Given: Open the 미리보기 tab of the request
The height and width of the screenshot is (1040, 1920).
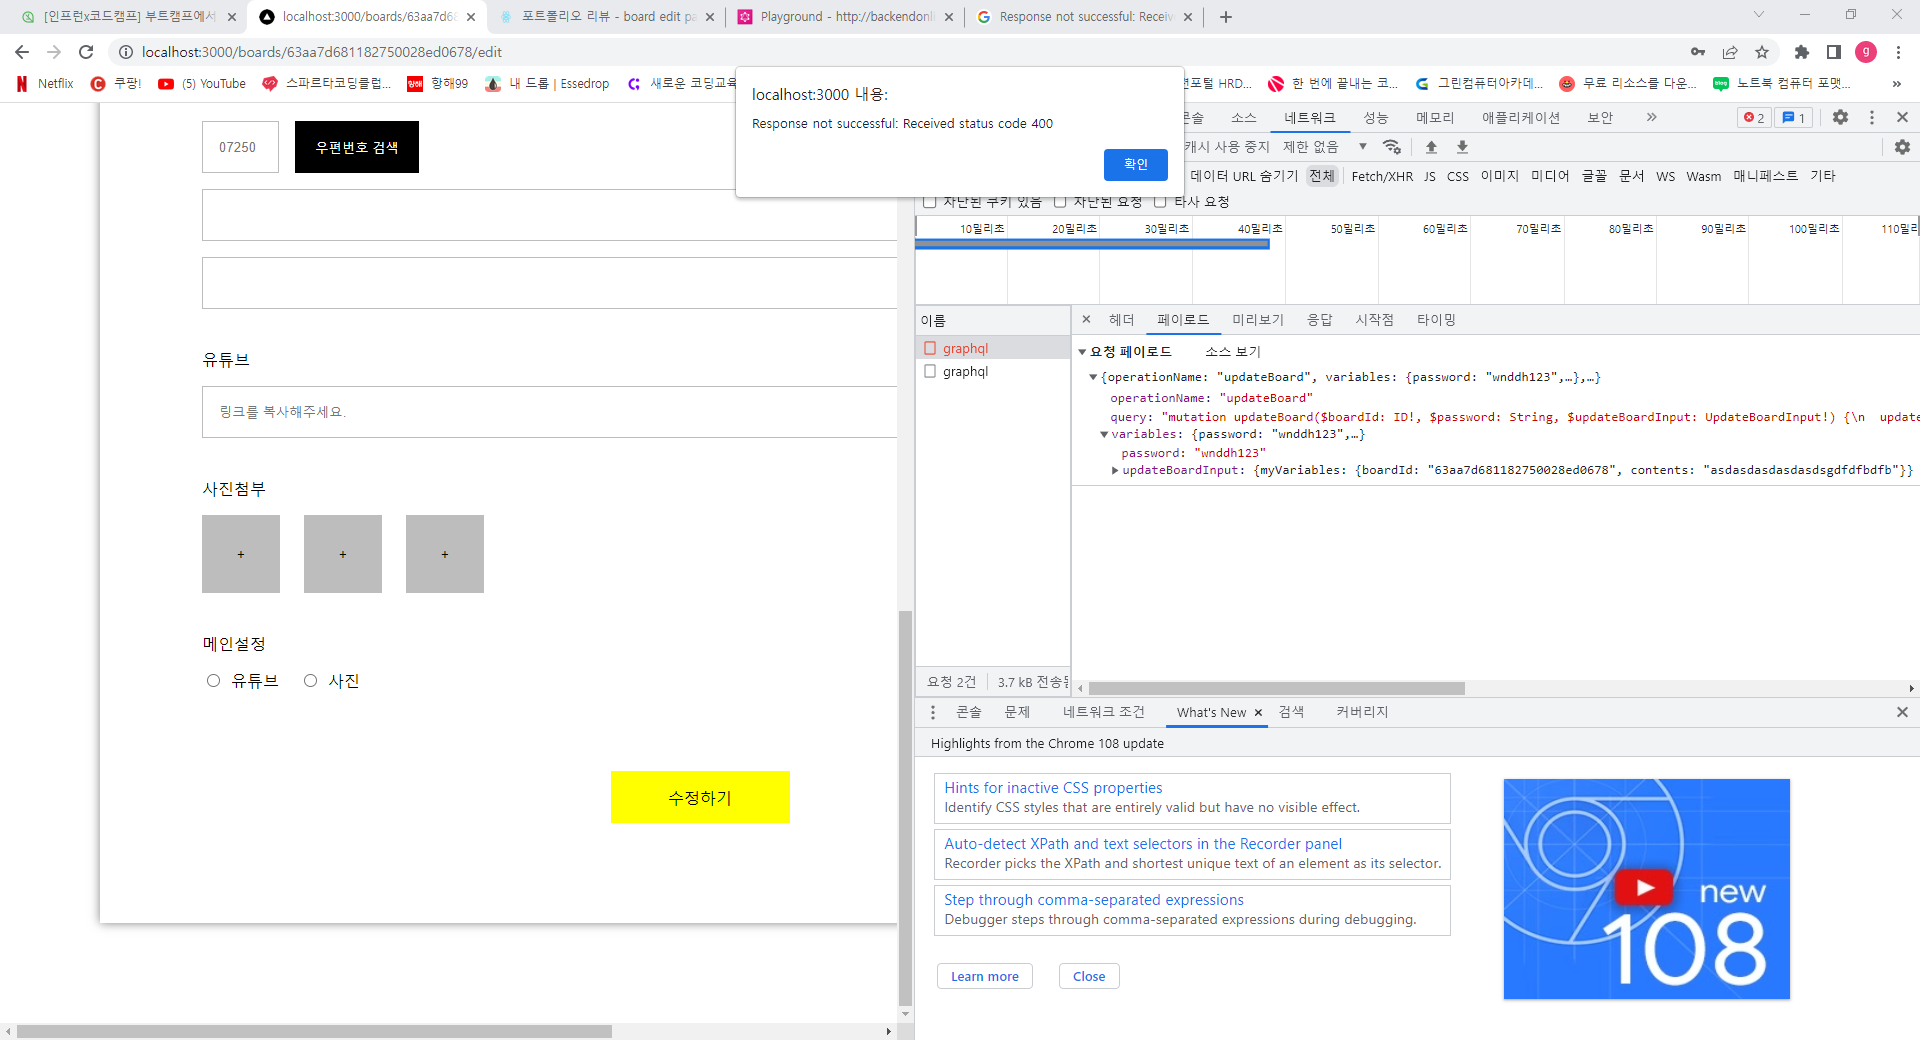Looking at the screenshot, I should (1258, 320).
